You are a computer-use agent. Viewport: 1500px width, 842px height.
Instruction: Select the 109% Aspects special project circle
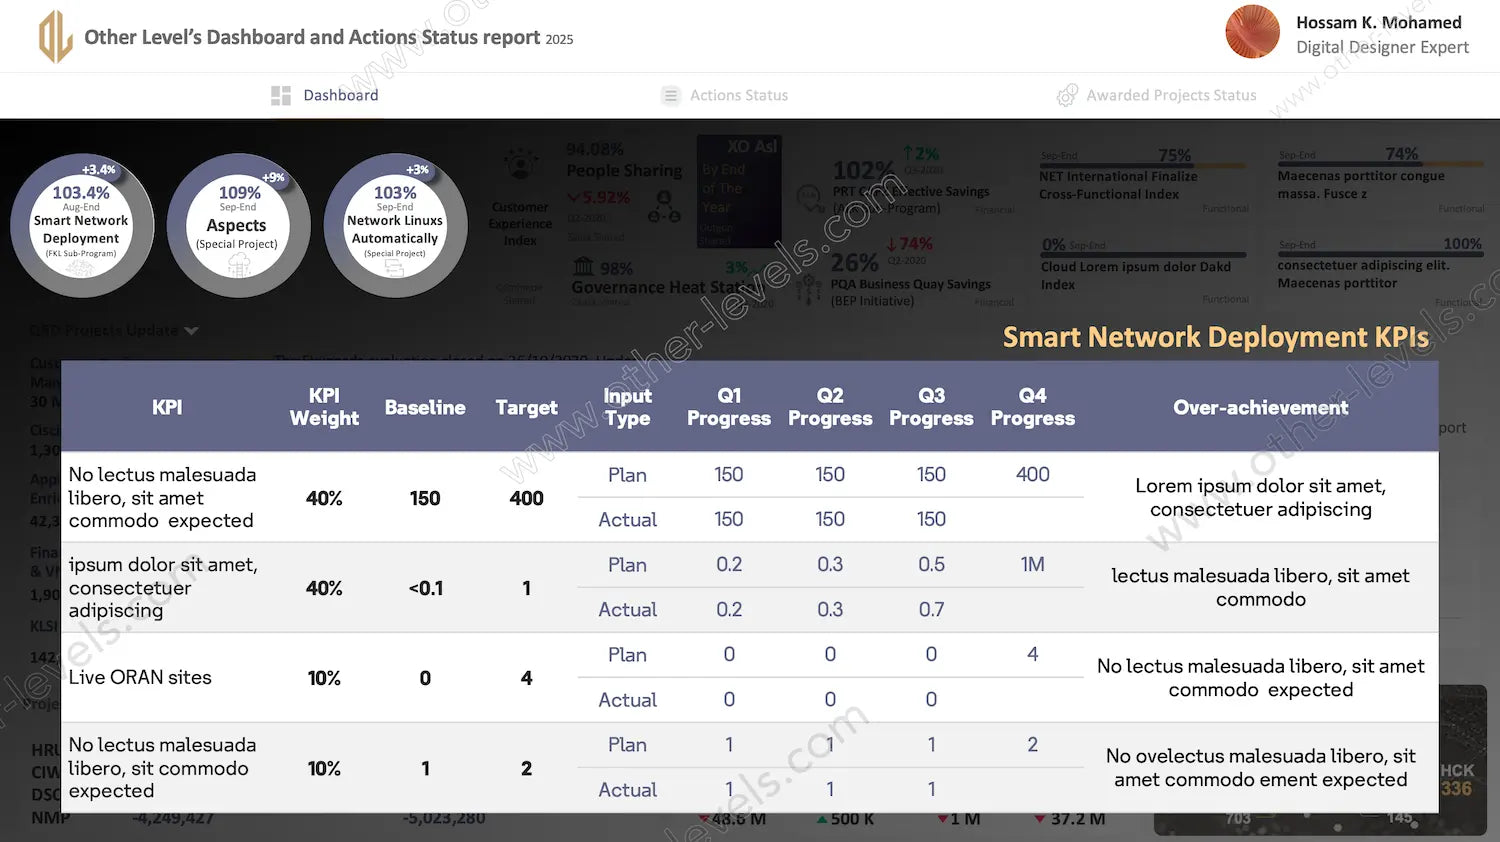[x=238, y=226]
